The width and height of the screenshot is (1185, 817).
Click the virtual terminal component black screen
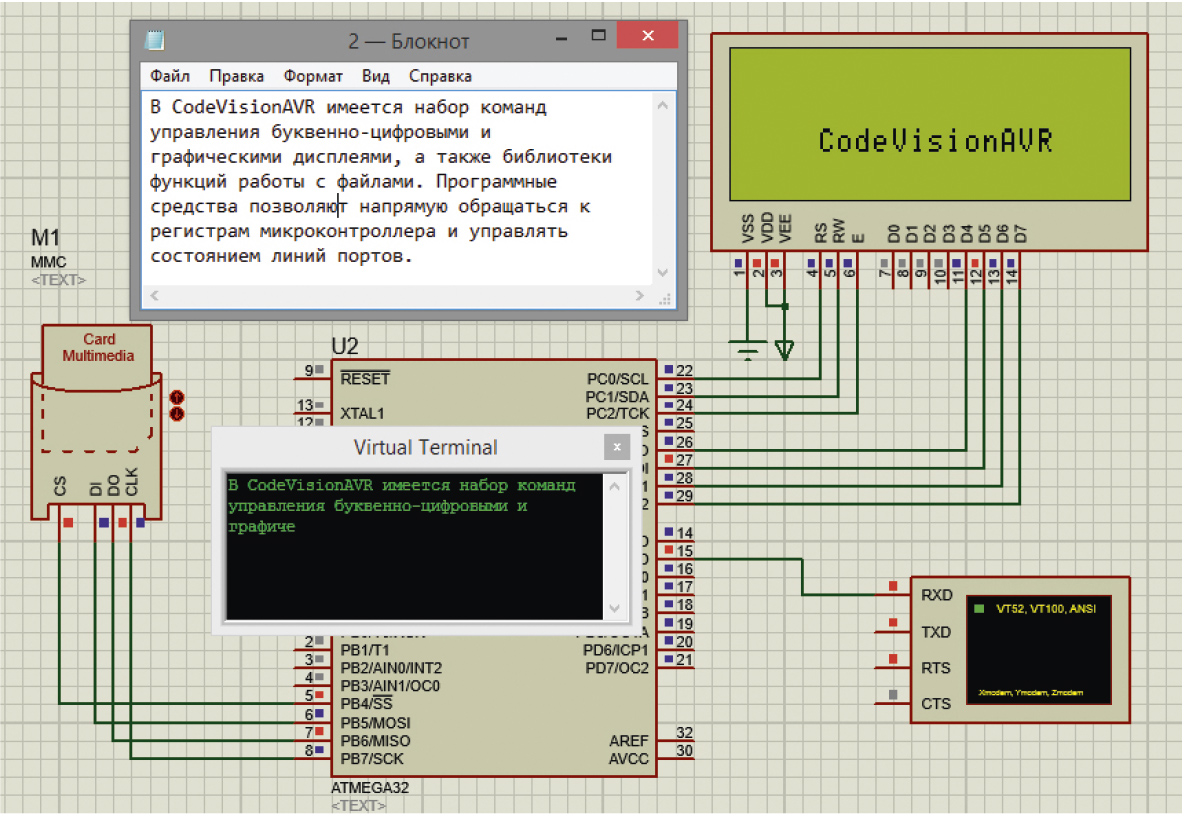[1038, 650]
